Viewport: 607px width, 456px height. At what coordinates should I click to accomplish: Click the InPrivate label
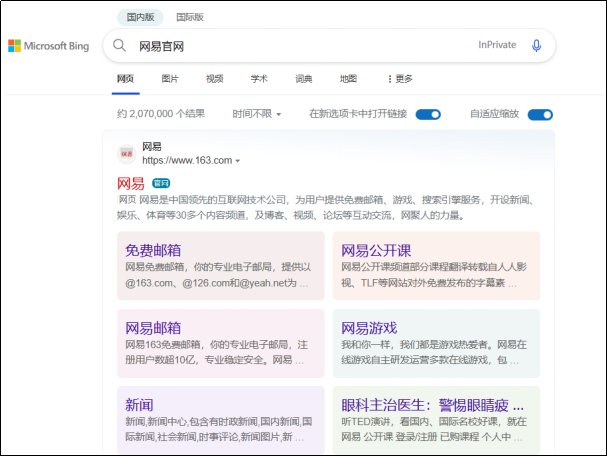[497, 45]
